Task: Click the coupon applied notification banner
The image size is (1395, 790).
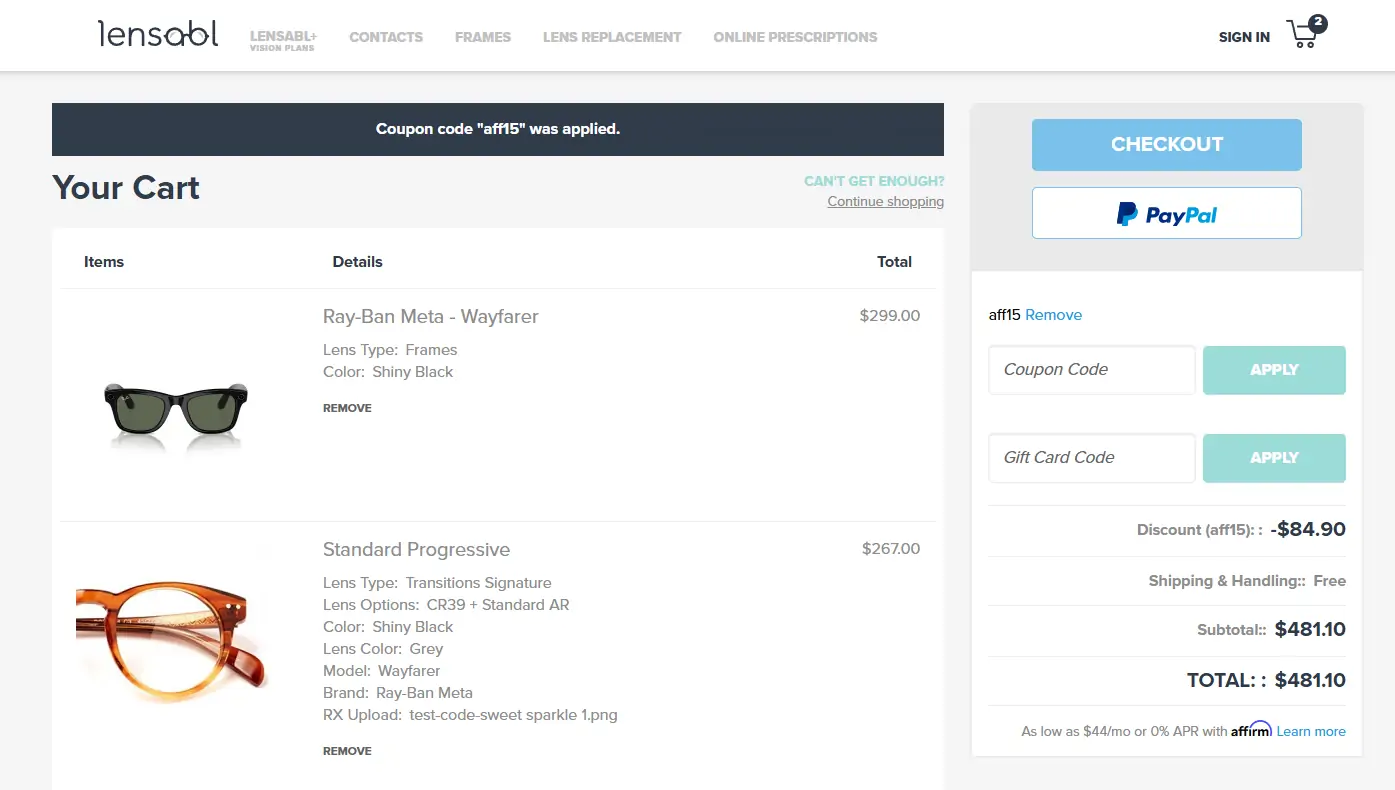Action: click(498, 129)
